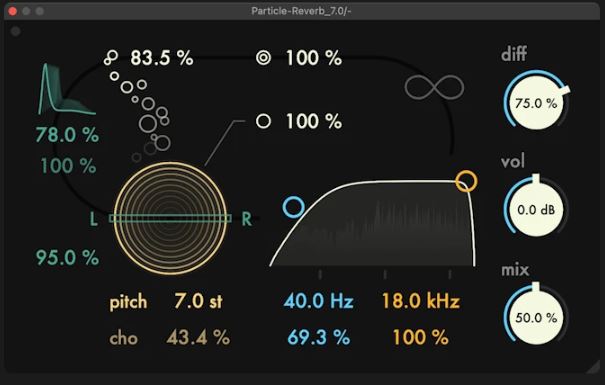
Task: Click the single circle icon beside 100 %
Action: click(x=264, y=121)
